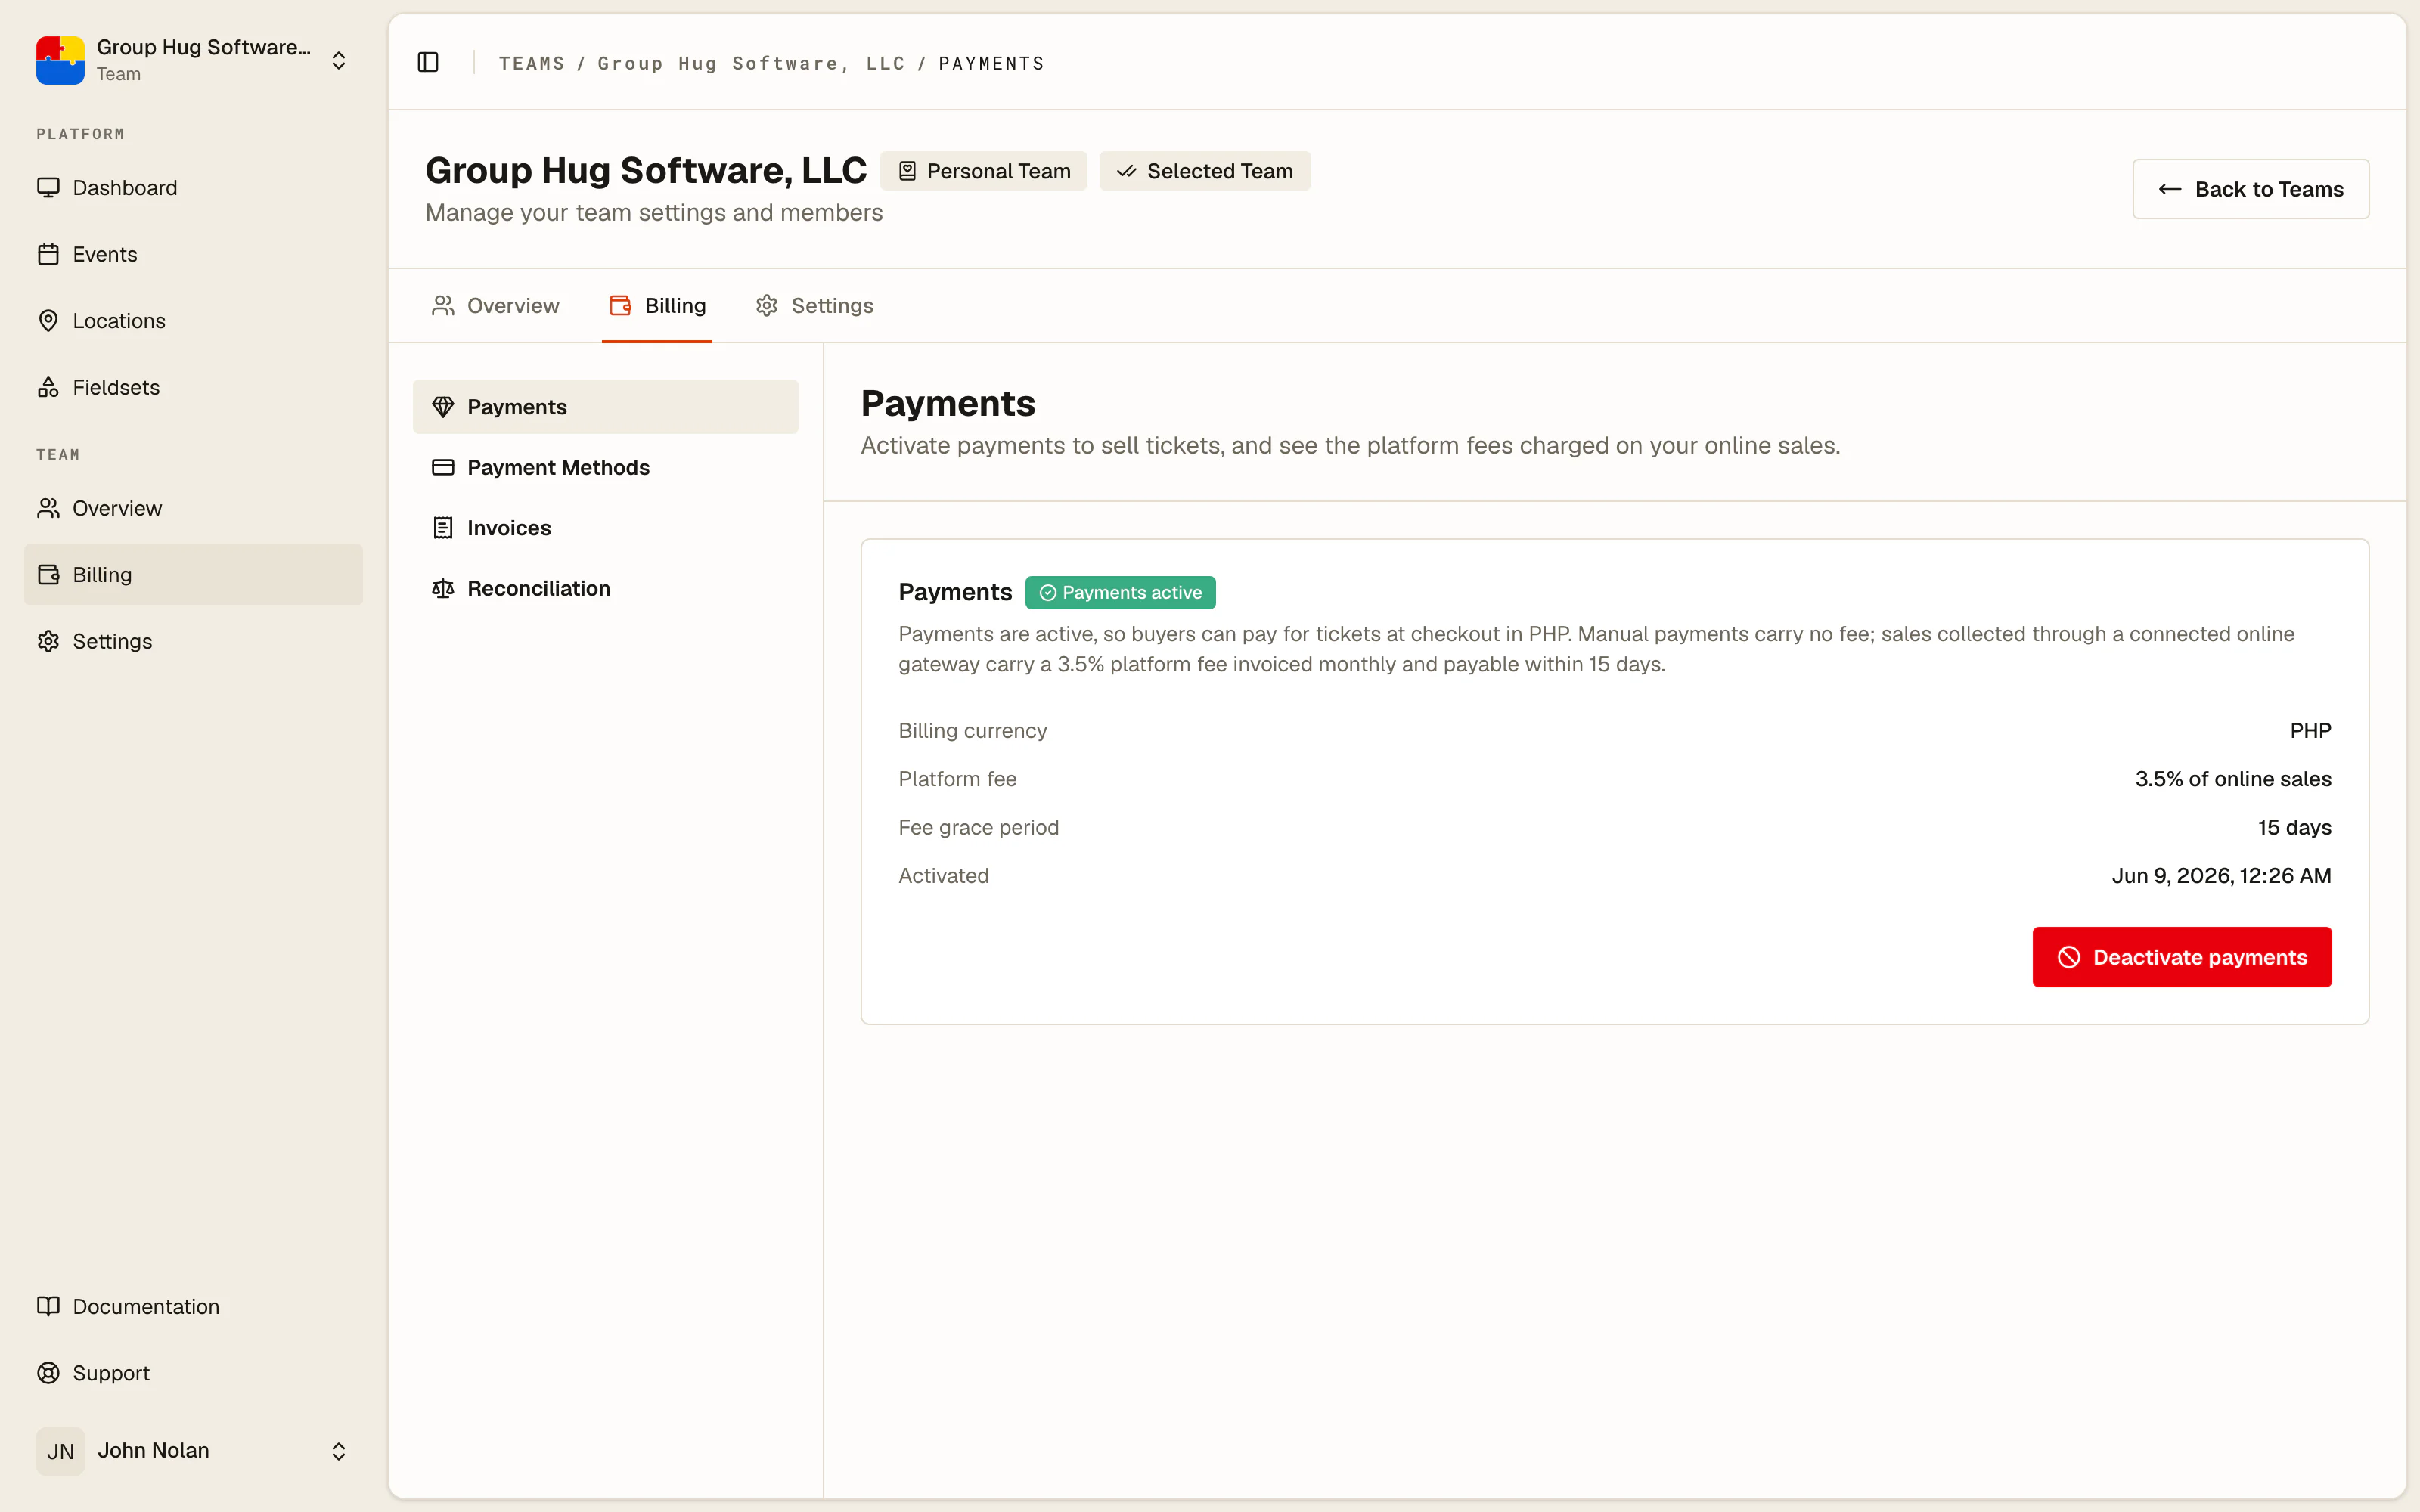Click the Dashboard monitor icon
The image size is (2420, 1512).
48,188
